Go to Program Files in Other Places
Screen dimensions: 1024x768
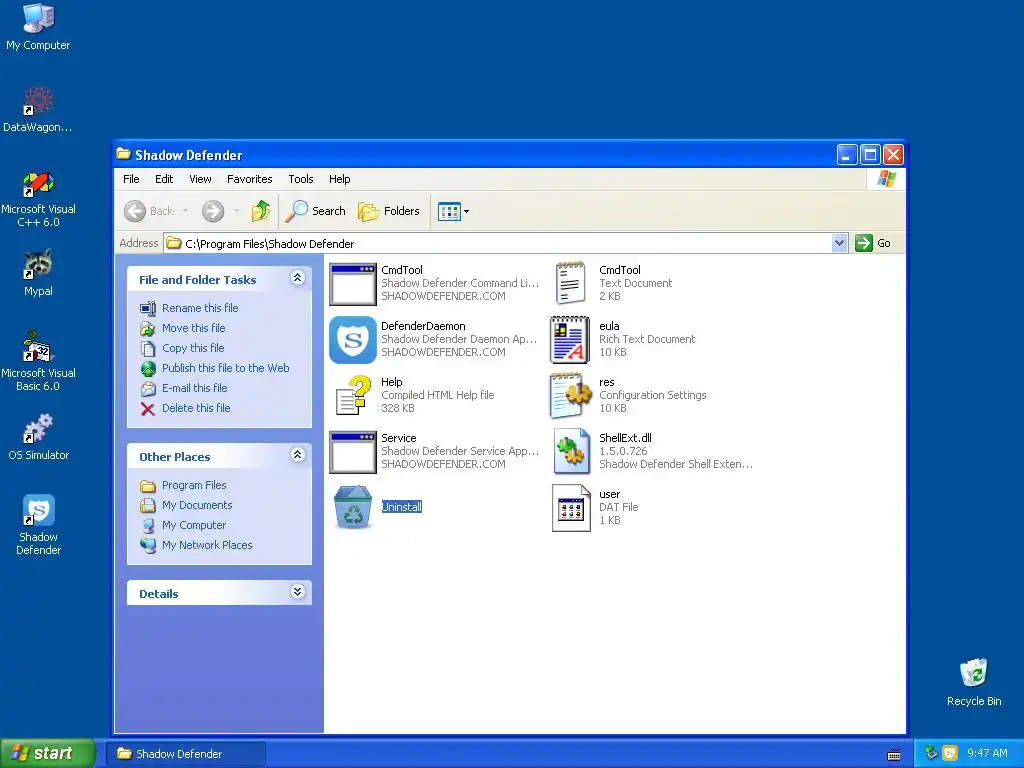pos(194,485)
